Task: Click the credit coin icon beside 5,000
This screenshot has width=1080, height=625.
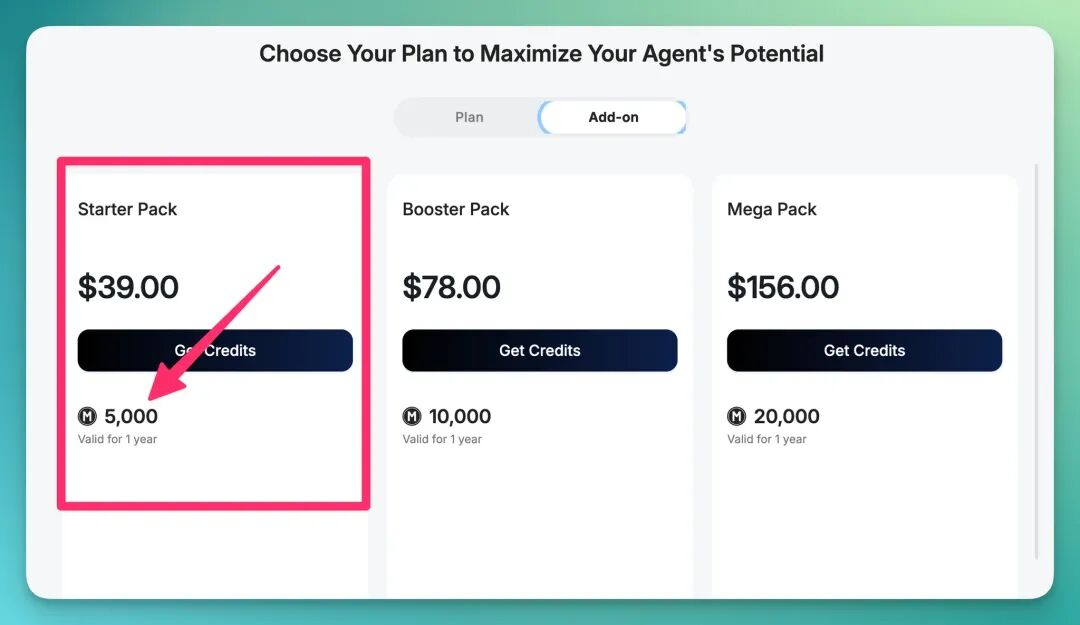Action: click(87, 416)
